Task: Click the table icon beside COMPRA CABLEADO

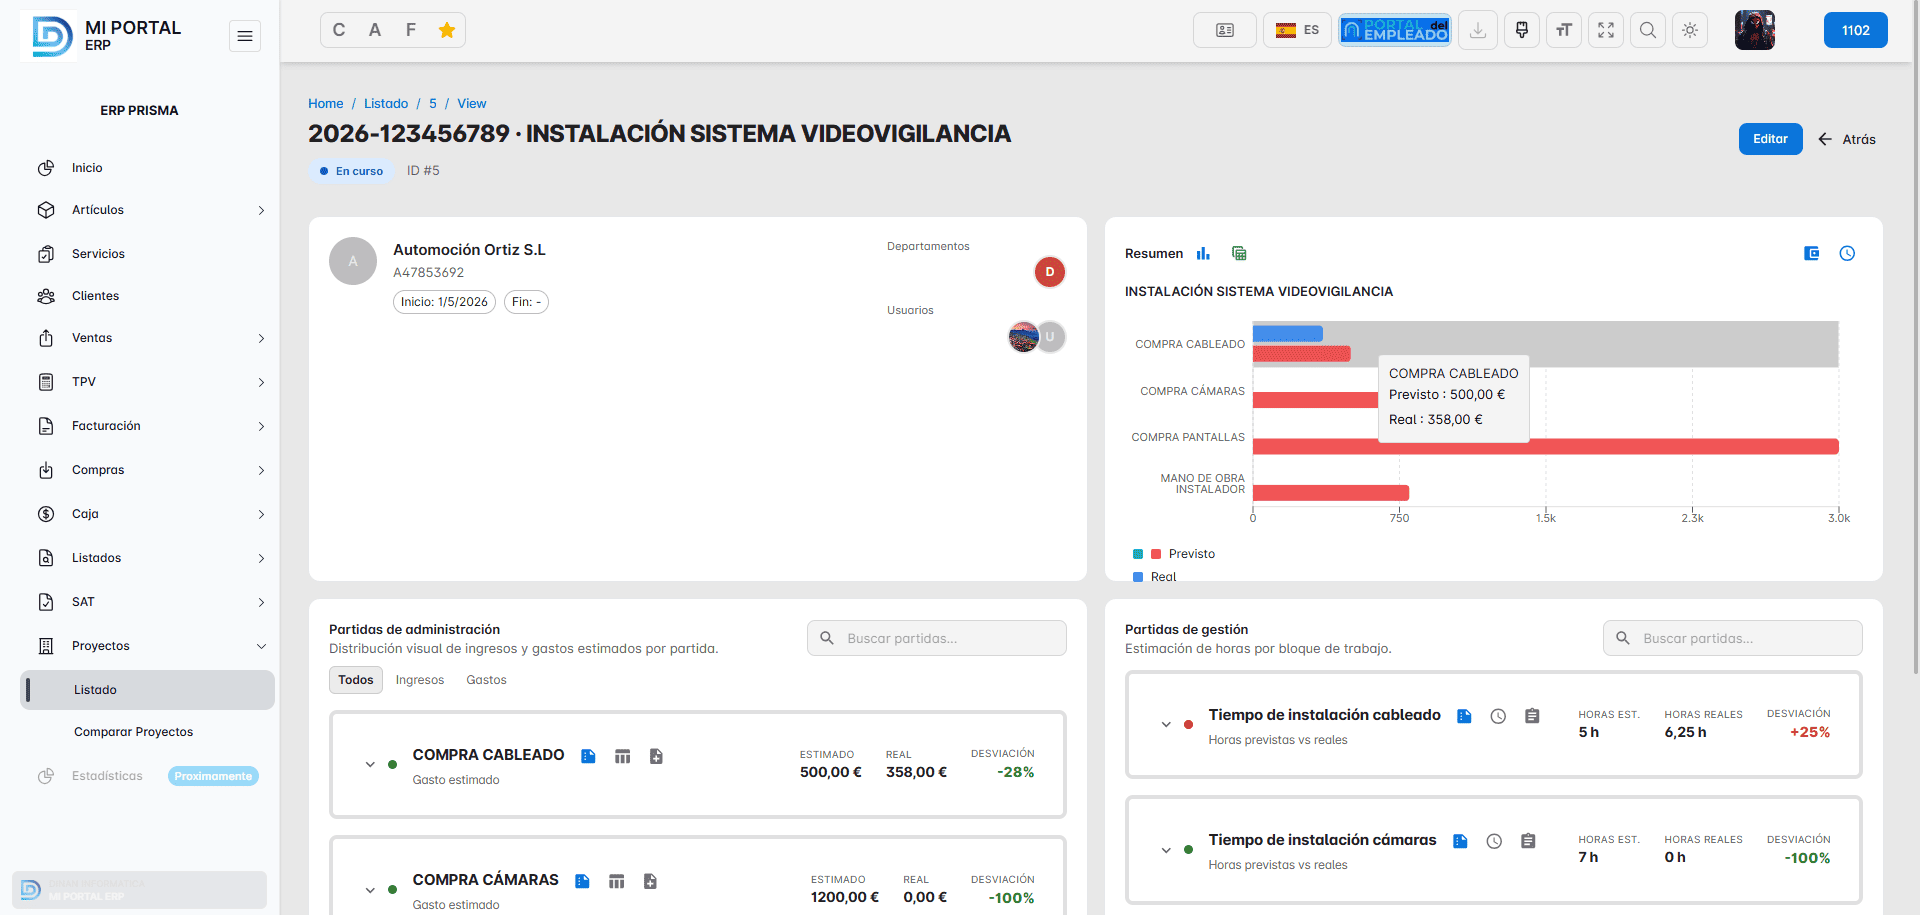Action: coord(622,757)
